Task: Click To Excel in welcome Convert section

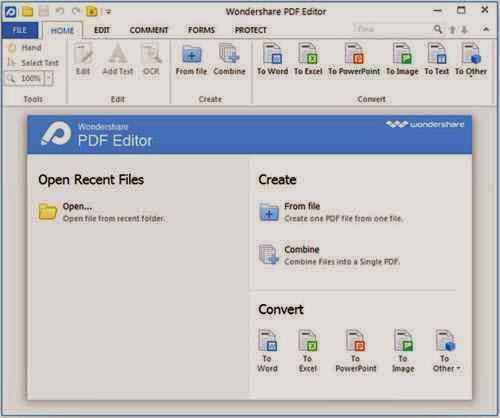Action: pos(308,351)
